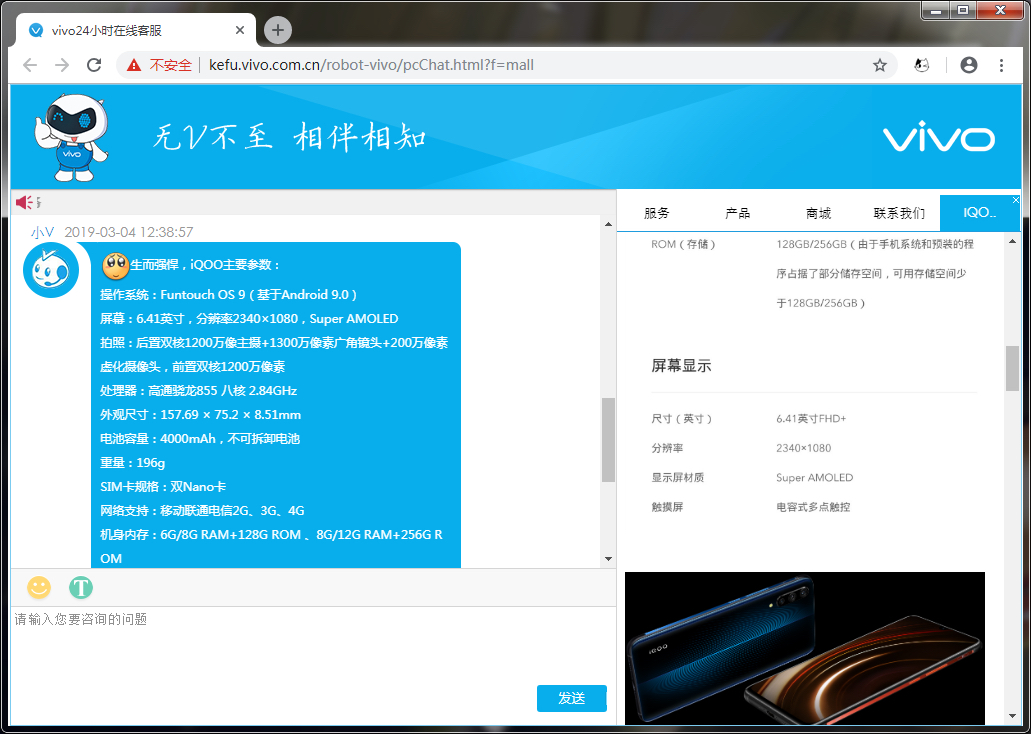
Task: Click the address bar URL
Action: (x=371, y=65)
